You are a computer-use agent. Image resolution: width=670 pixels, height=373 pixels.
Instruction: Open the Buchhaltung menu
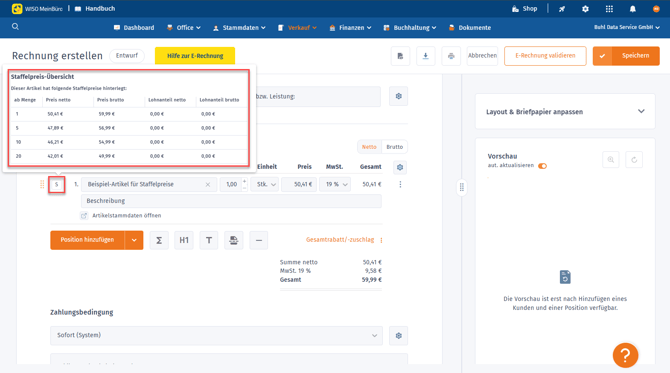pyautogui.click(x=410, y=28)
